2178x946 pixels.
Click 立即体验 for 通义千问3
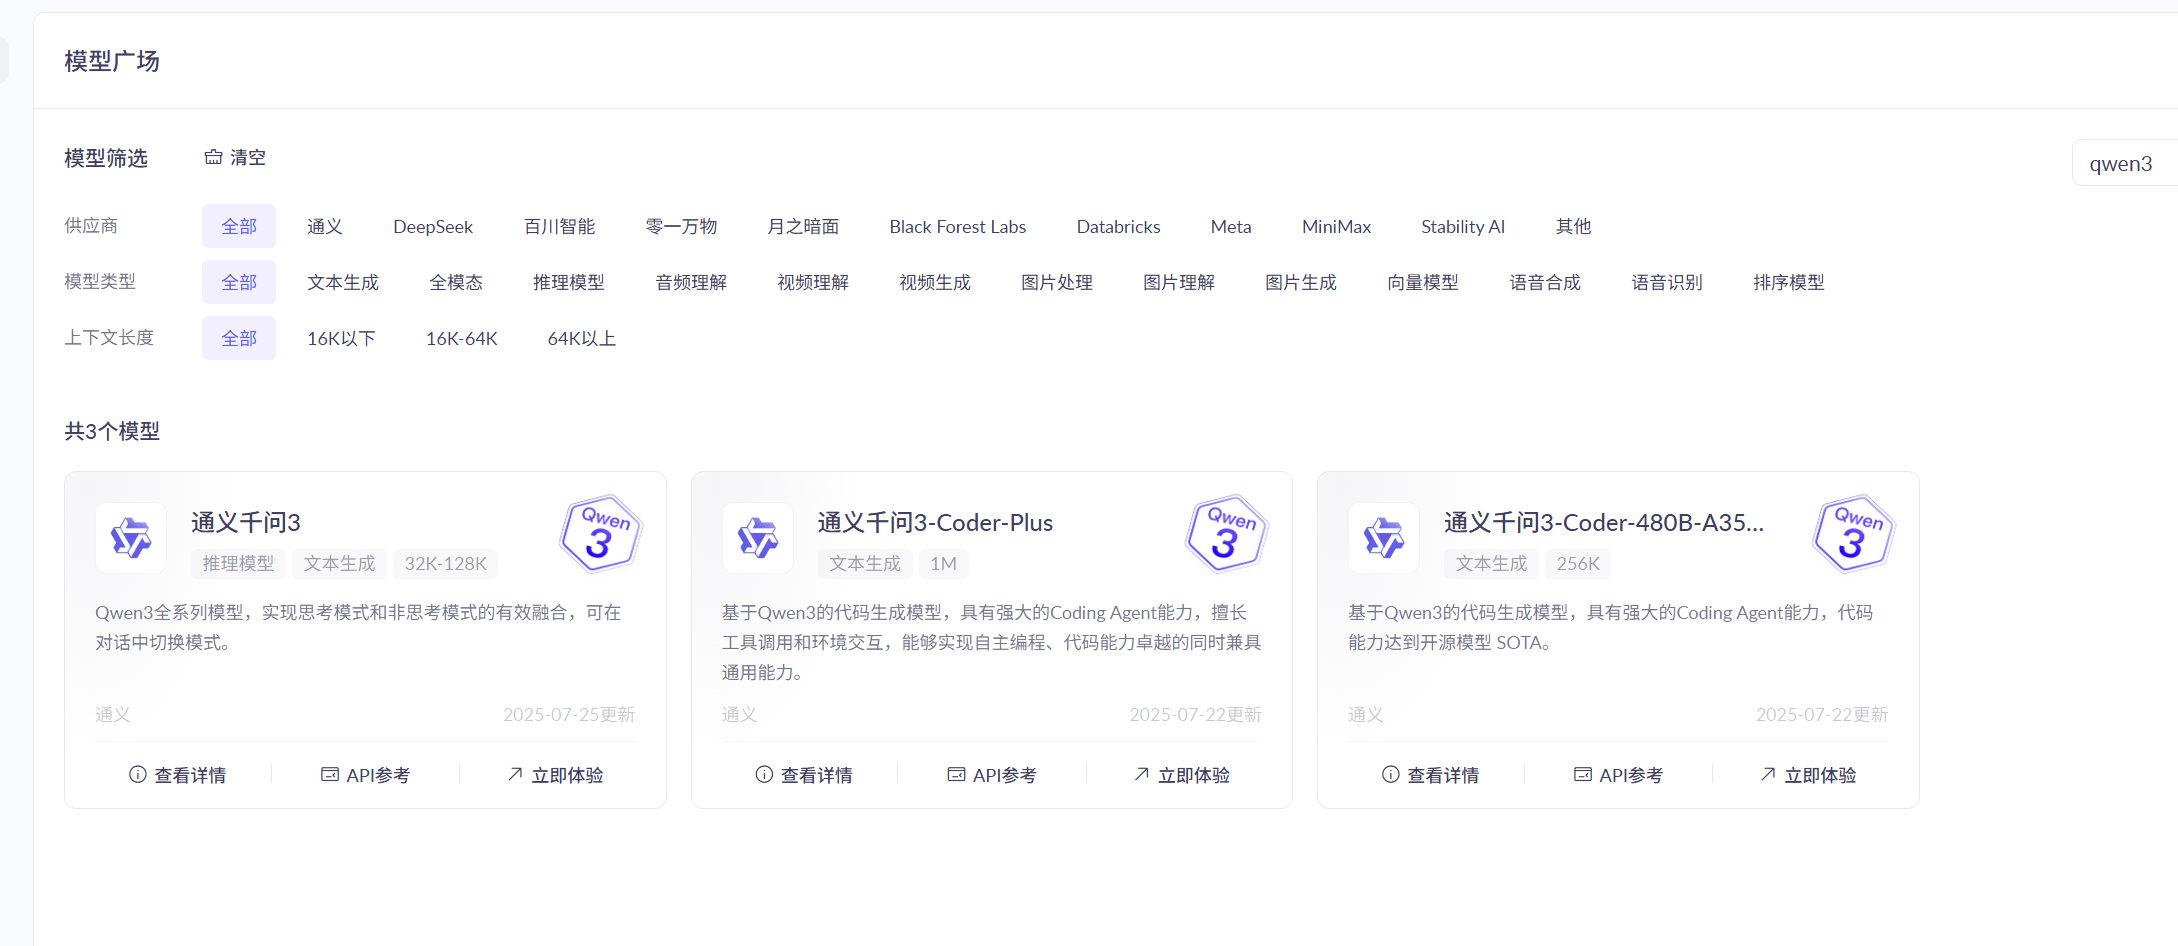(x=555, y=775)
